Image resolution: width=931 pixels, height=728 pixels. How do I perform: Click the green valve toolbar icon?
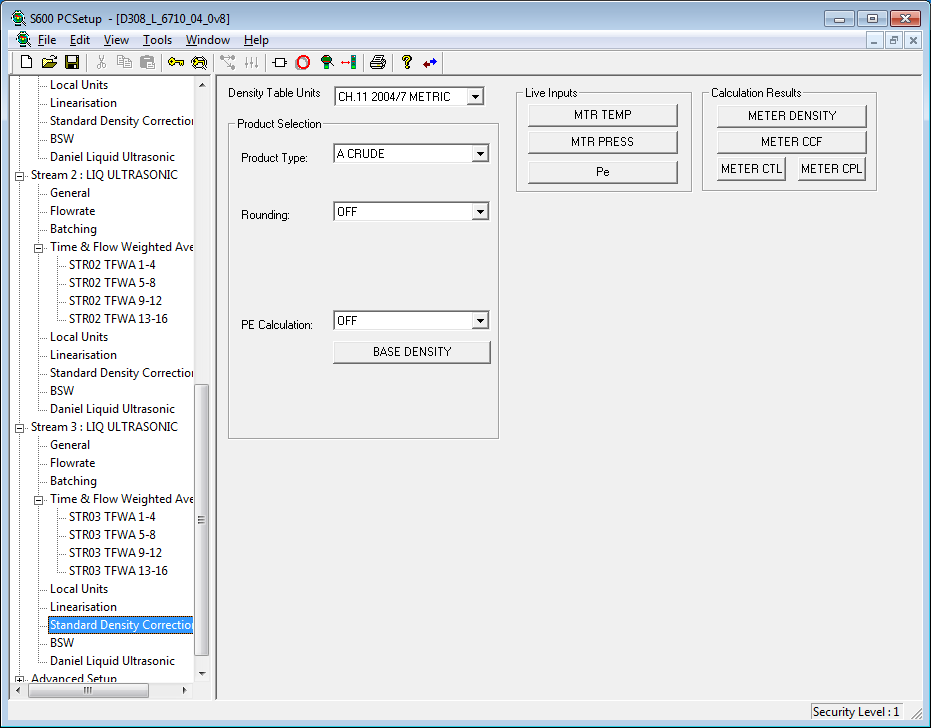(327, 62)
